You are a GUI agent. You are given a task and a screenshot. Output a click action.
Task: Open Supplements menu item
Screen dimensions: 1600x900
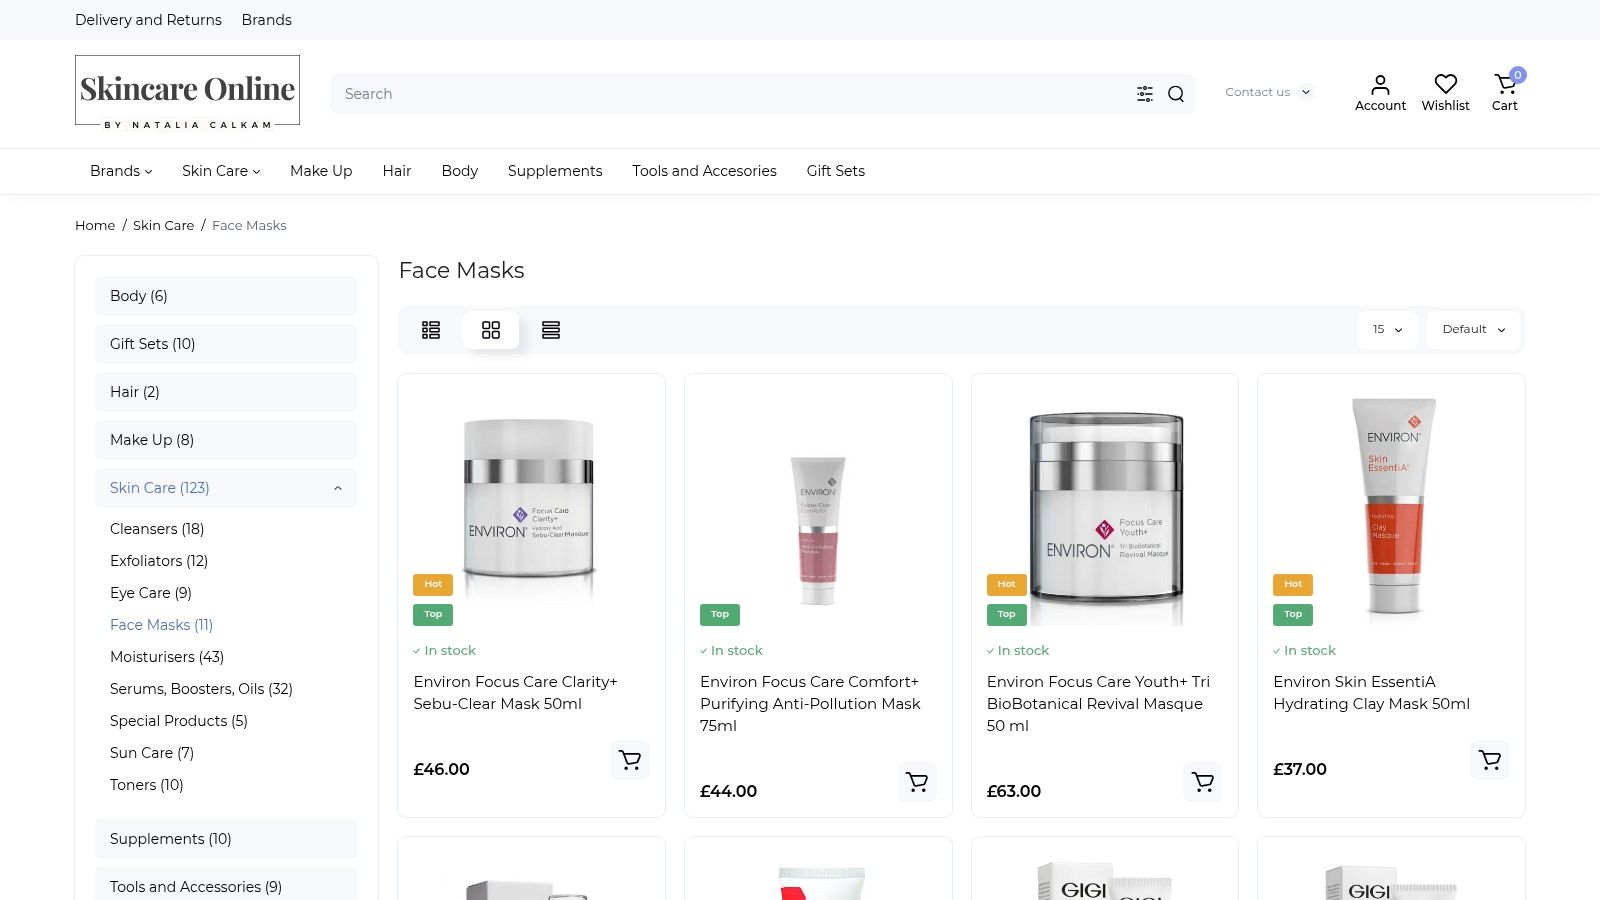coord(555,171)
